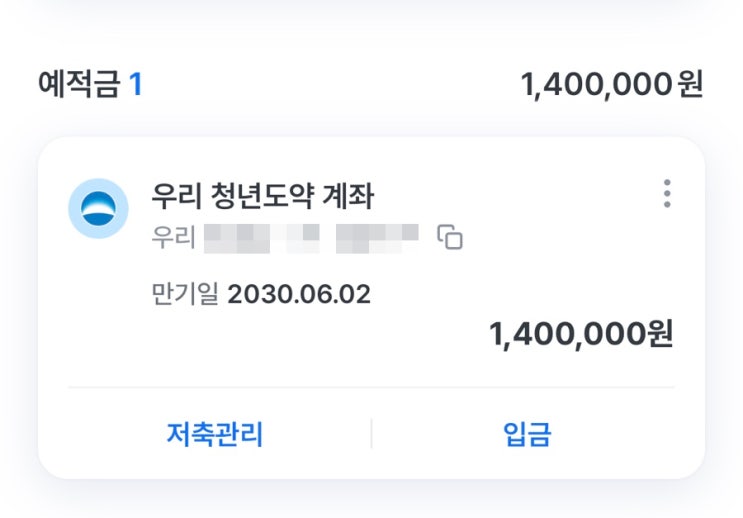The height and width of the screenshot is (518, 743).
Task: Tap the account balance 1,400,000원 in card
Action: tap(580, 334)
